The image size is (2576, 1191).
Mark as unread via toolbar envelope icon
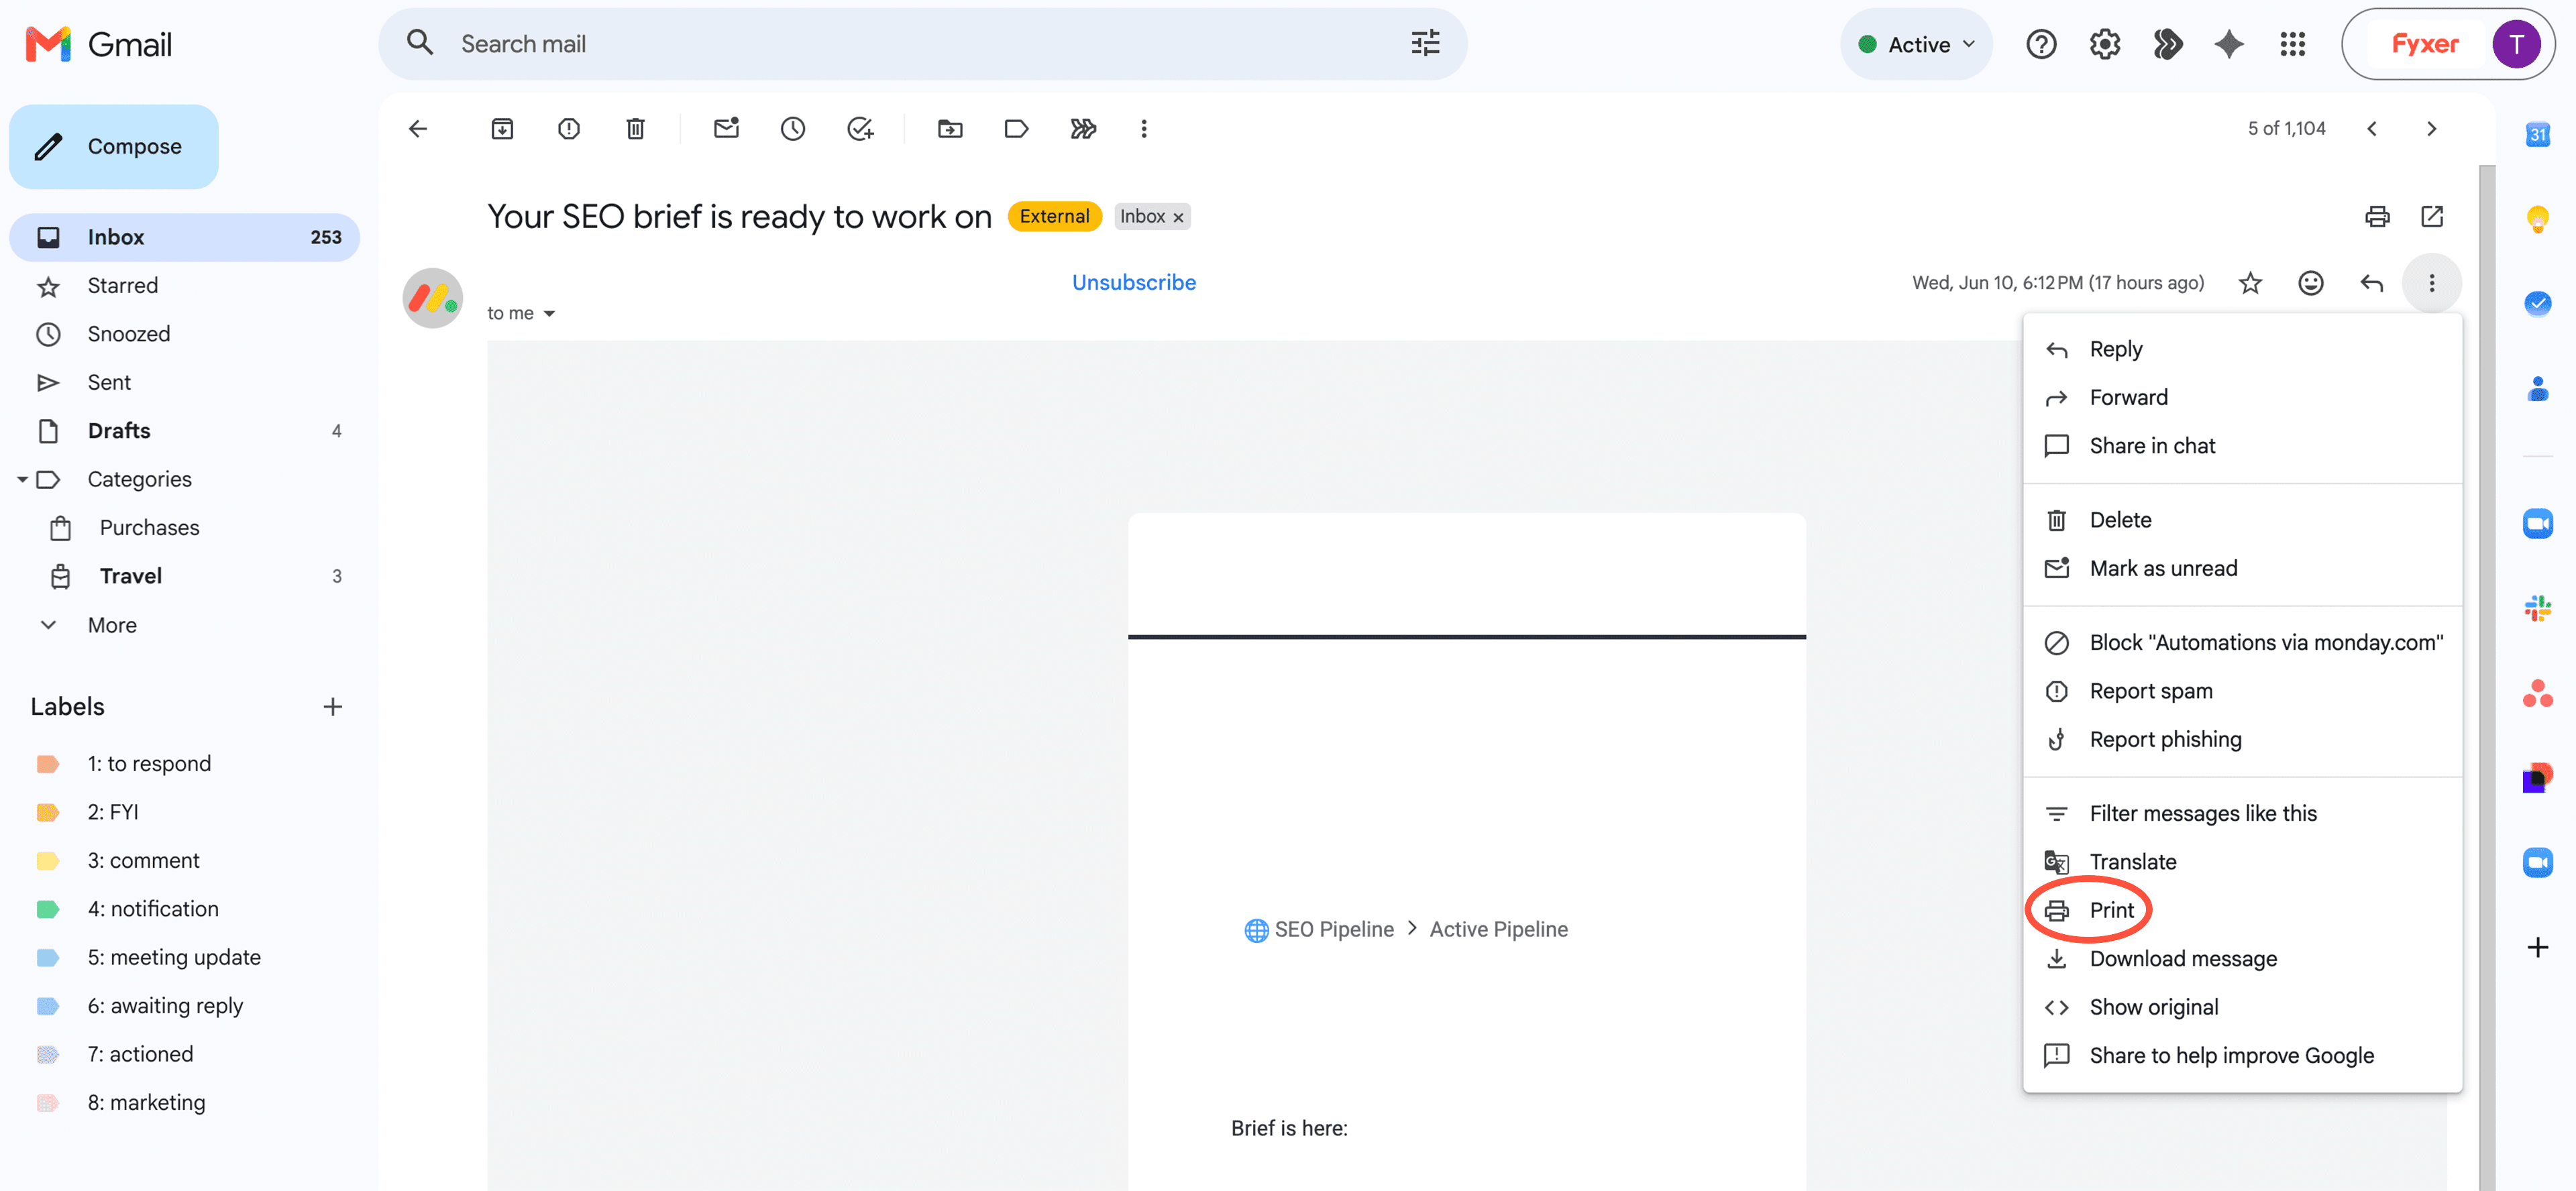coord(726,128)
